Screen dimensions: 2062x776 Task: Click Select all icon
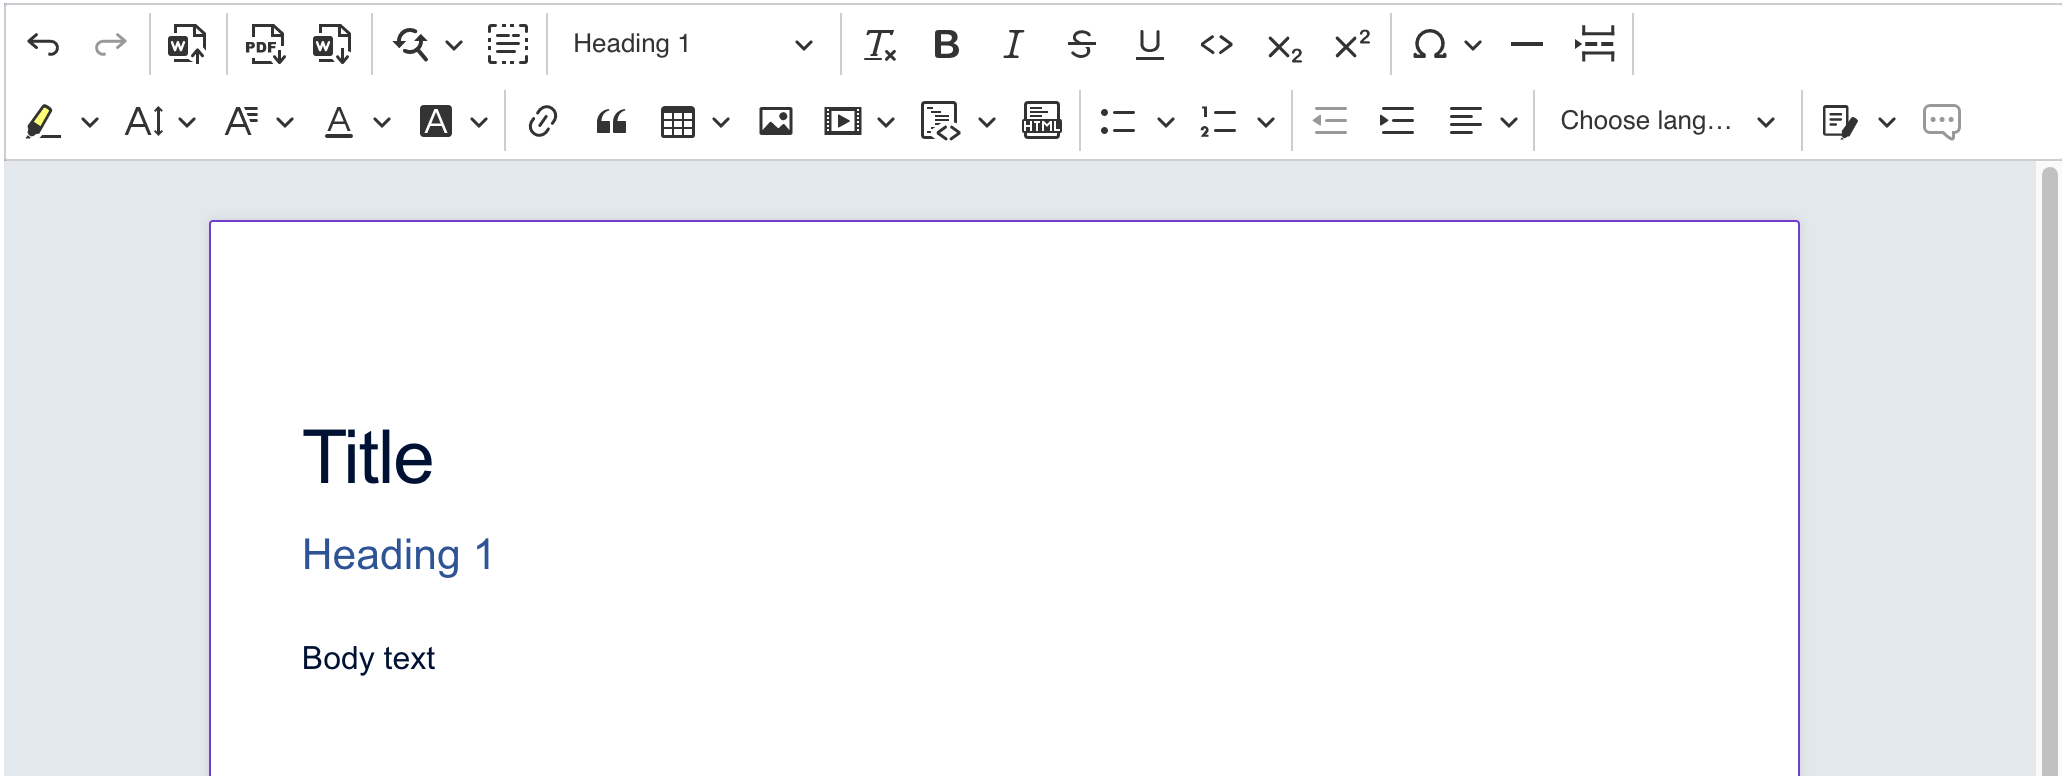point(508,44)
